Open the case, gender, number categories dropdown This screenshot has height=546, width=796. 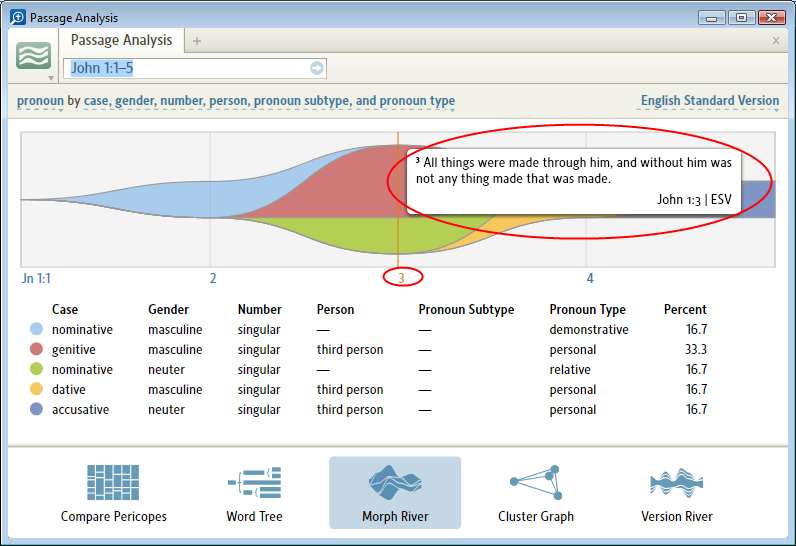coord(269,100)
